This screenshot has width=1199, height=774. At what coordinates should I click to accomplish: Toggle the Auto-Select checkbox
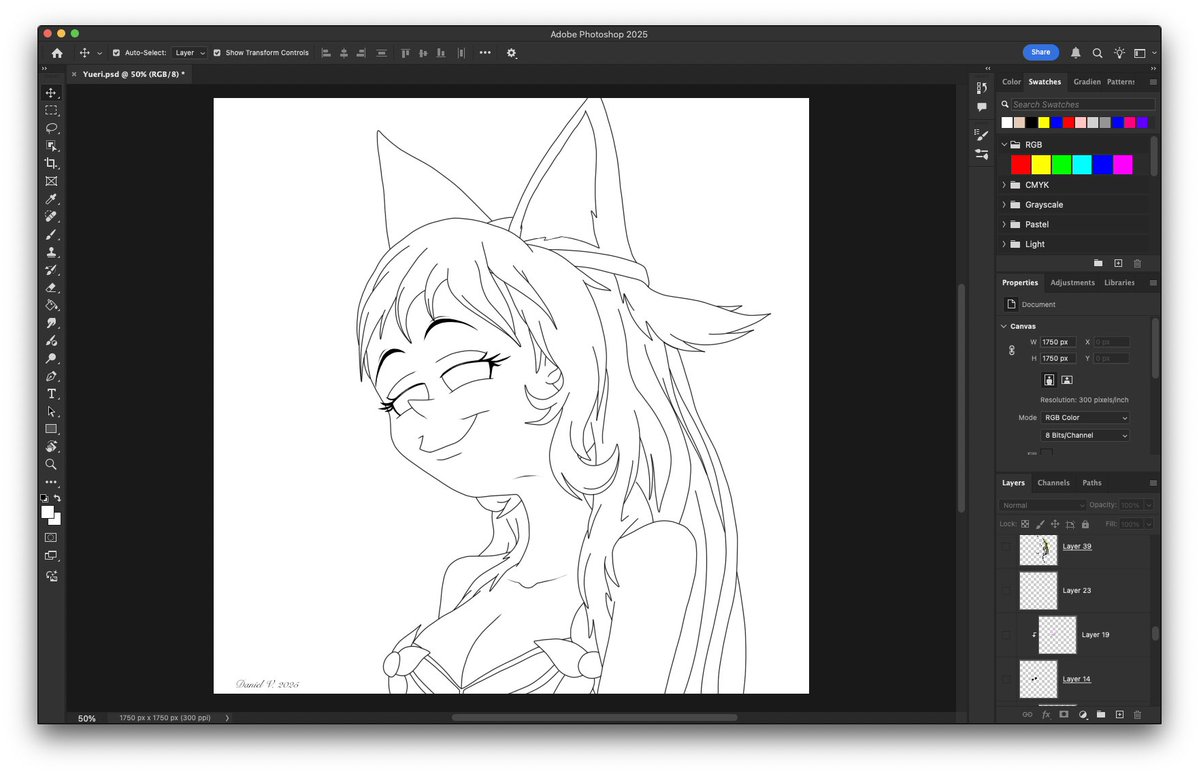(116, 53)
